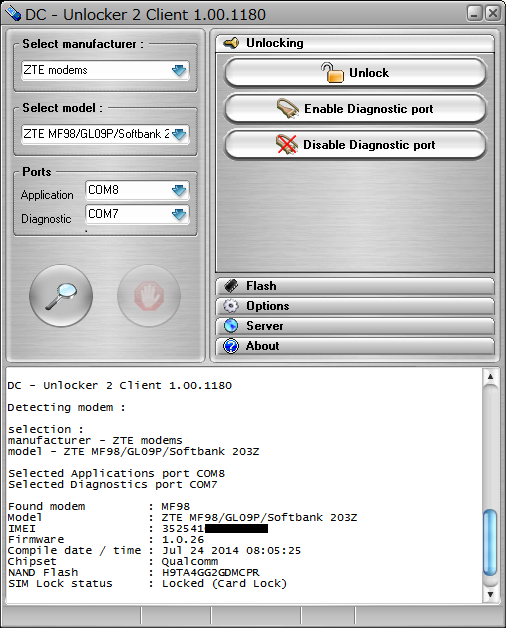Click the key icon beside Unlocking

[231, 42]
